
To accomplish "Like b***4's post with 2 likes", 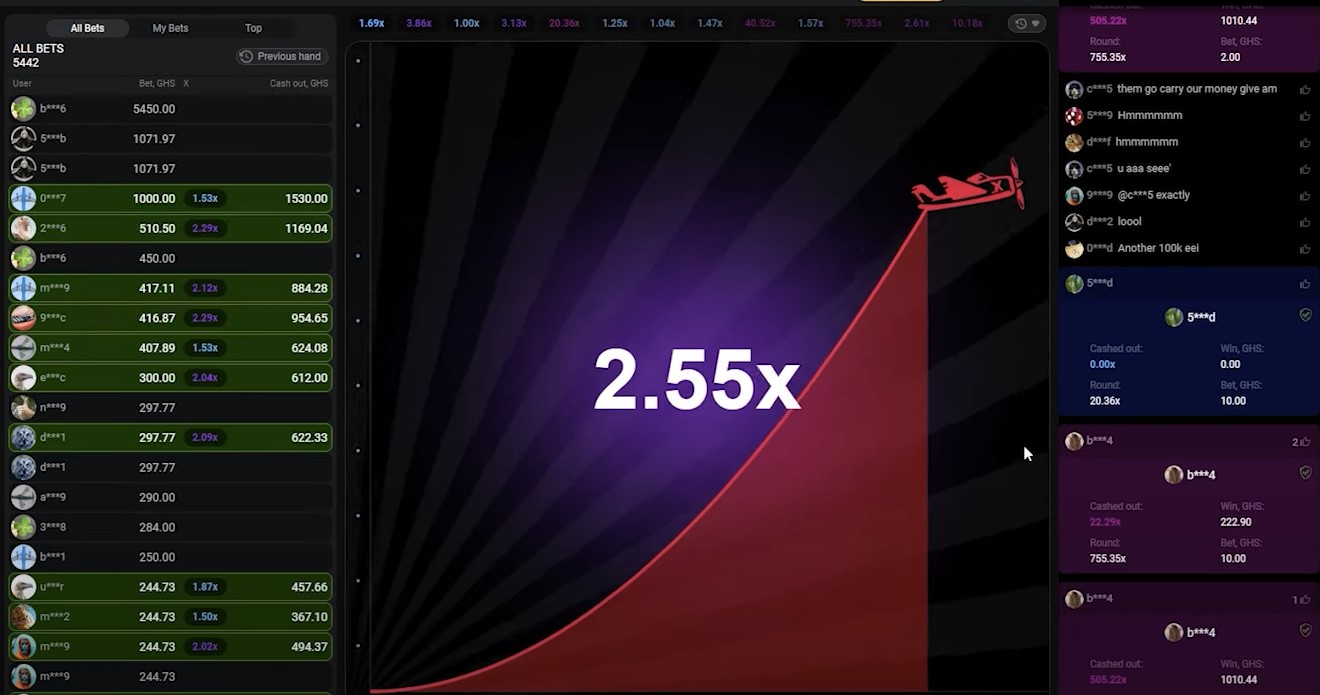I will click(1305, 442).
